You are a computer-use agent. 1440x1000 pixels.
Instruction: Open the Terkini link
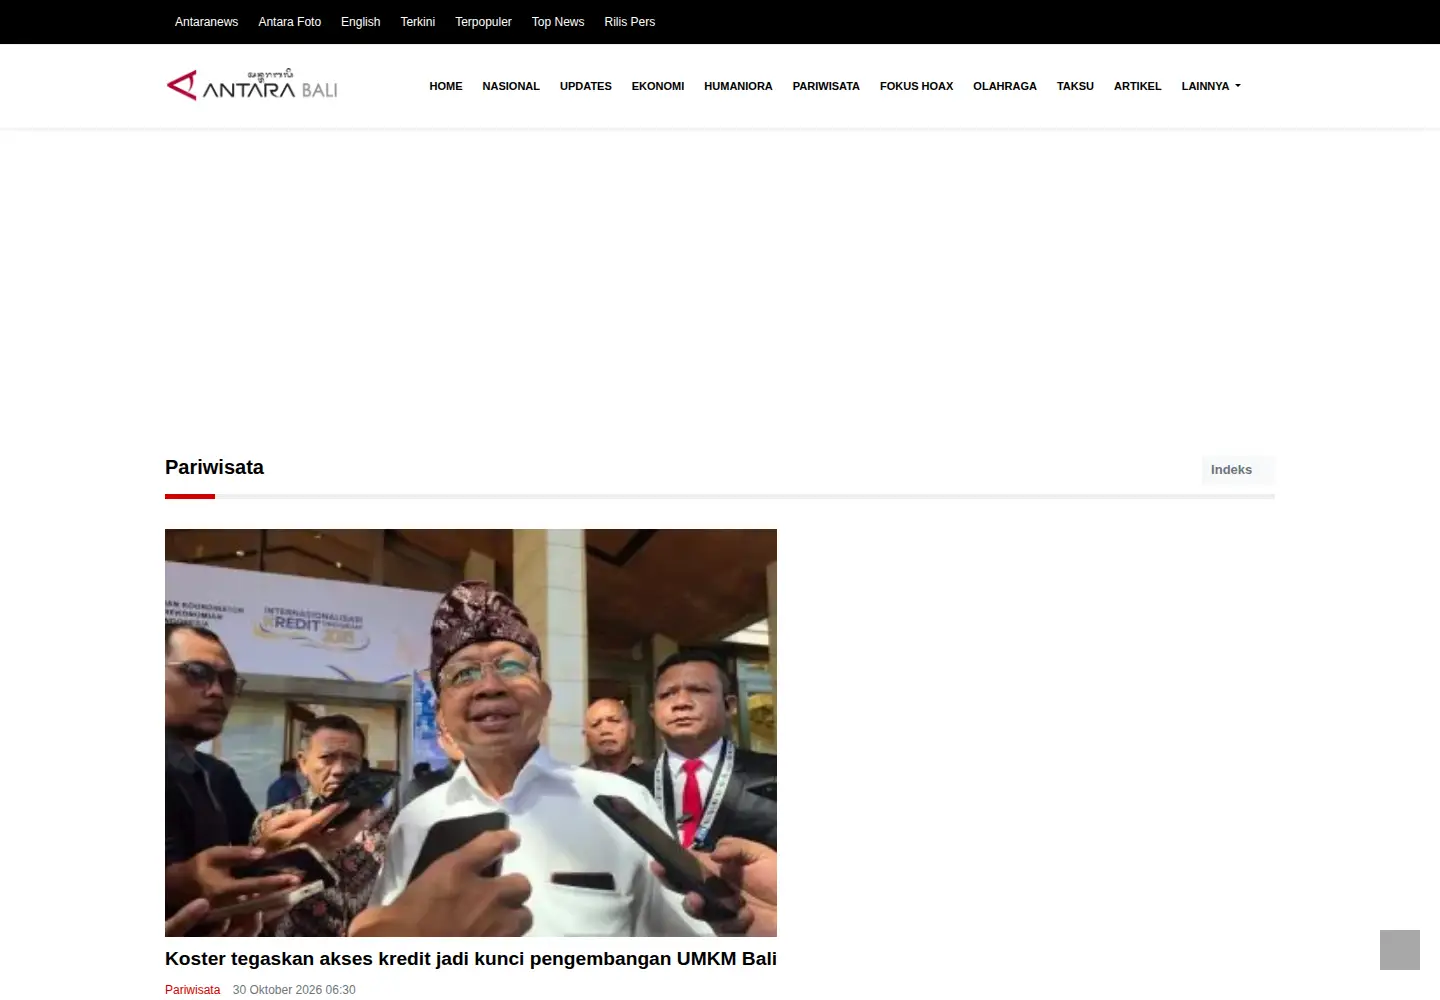(x=418, y=22)
